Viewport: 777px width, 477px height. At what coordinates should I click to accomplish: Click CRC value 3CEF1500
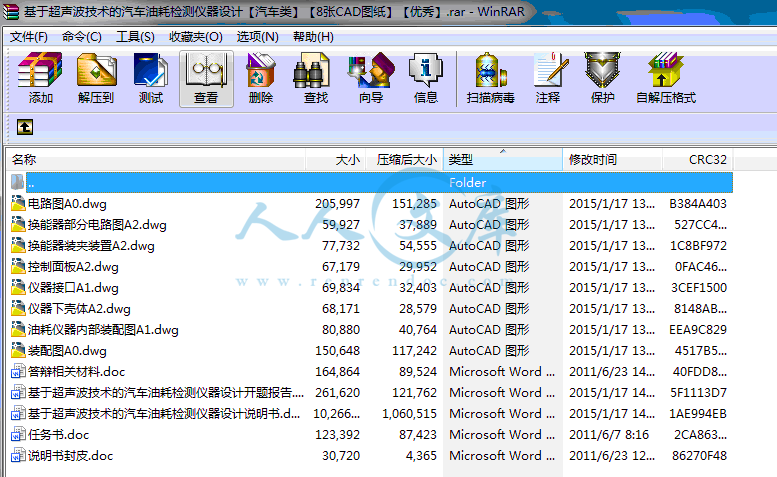pyautogui.click(x=699, y=288)
